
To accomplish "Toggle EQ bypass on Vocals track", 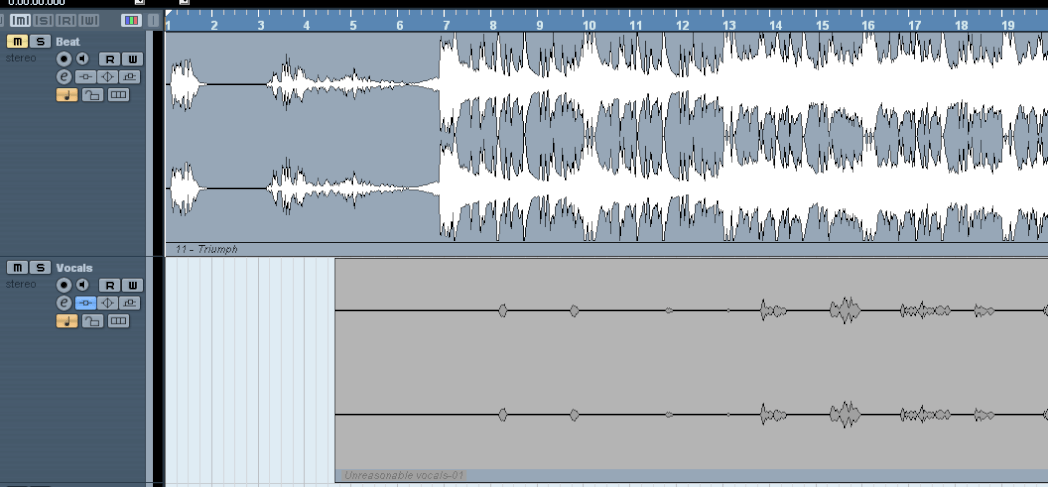I will (108, 303).
